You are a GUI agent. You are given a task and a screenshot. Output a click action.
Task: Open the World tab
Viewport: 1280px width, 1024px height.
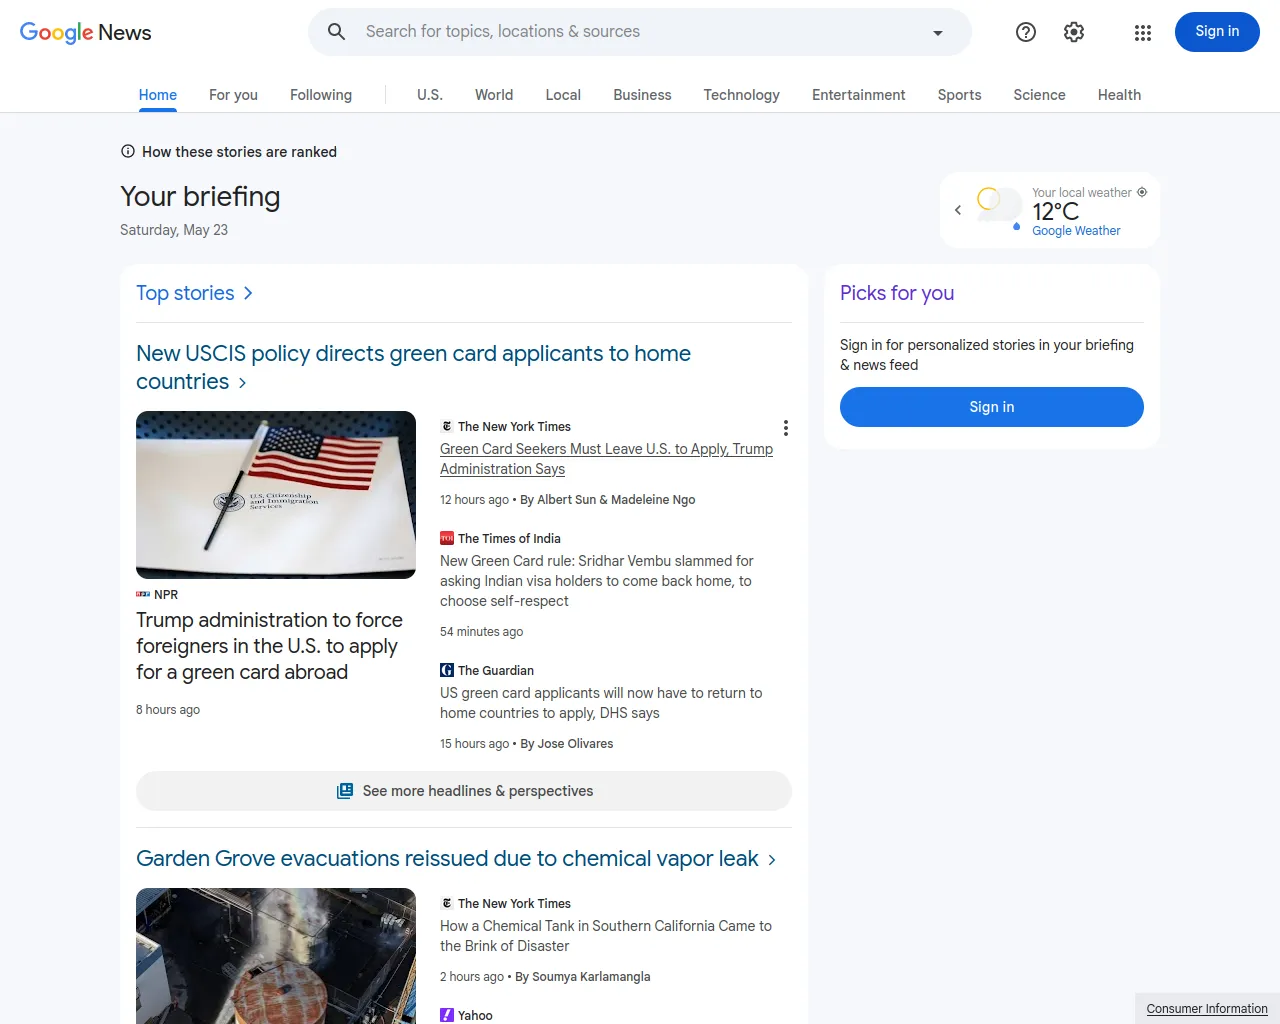coord(494,95)
